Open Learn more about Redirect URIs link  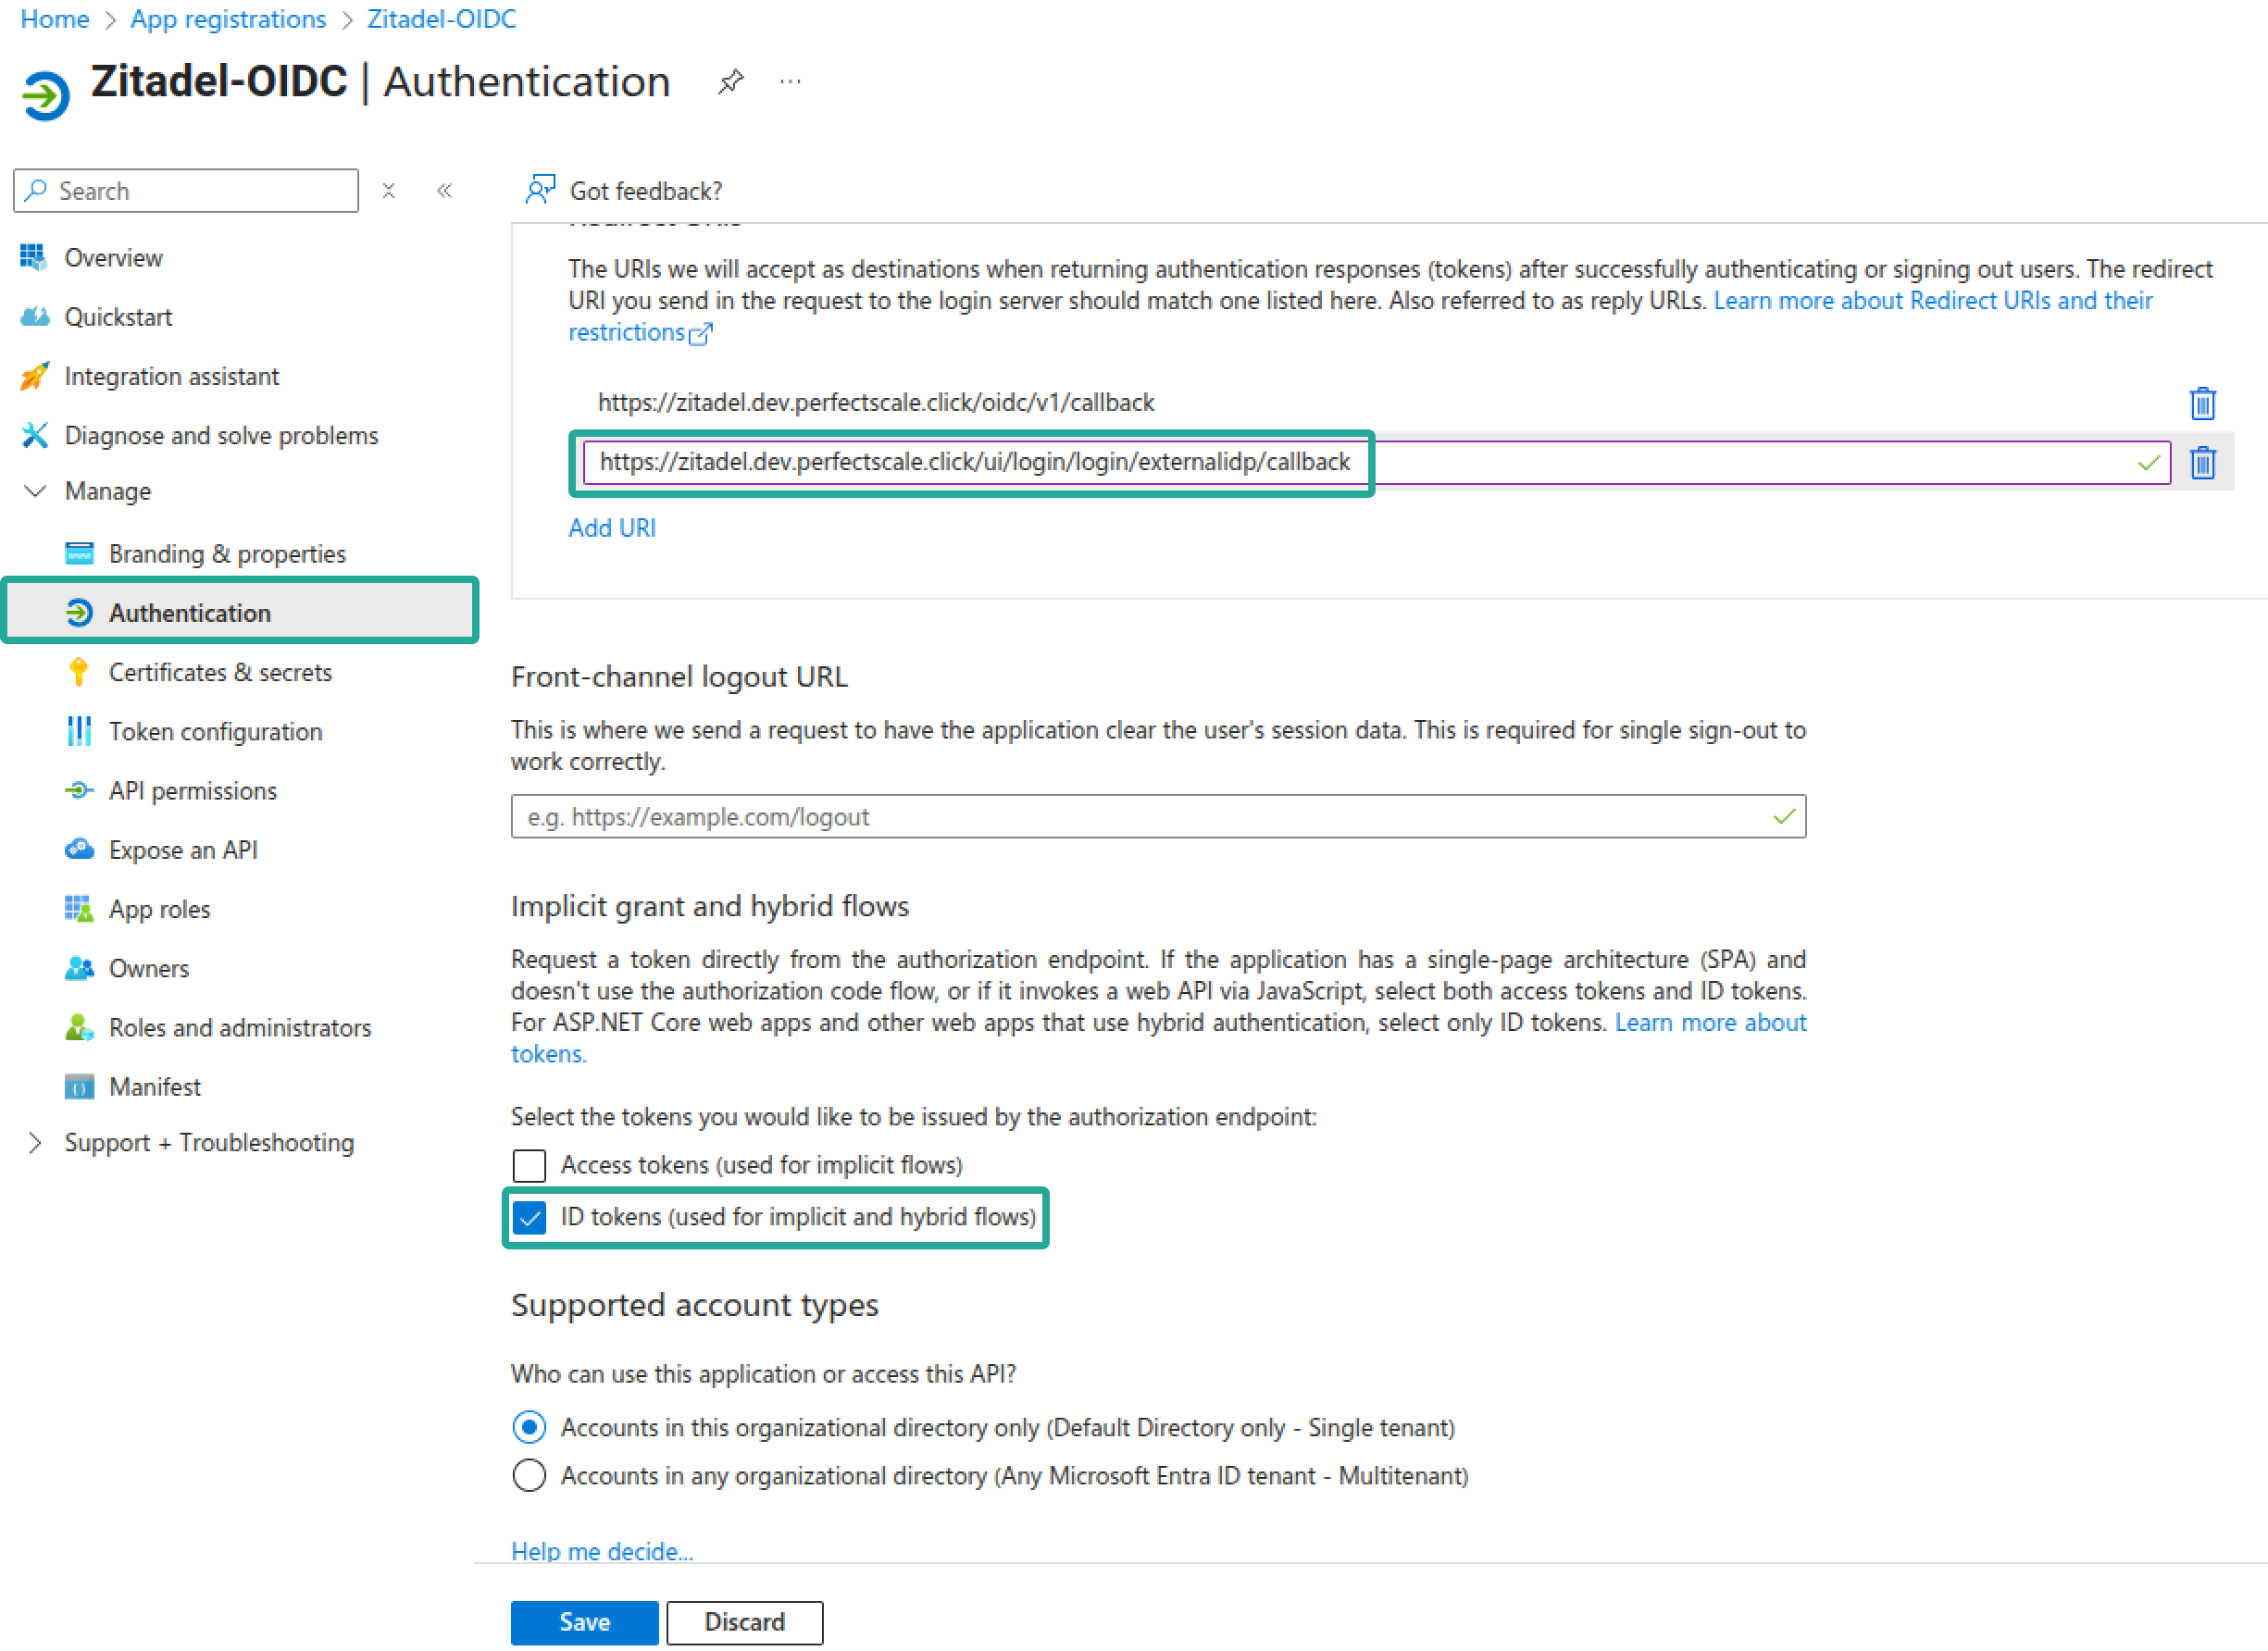coord(1933,300)
